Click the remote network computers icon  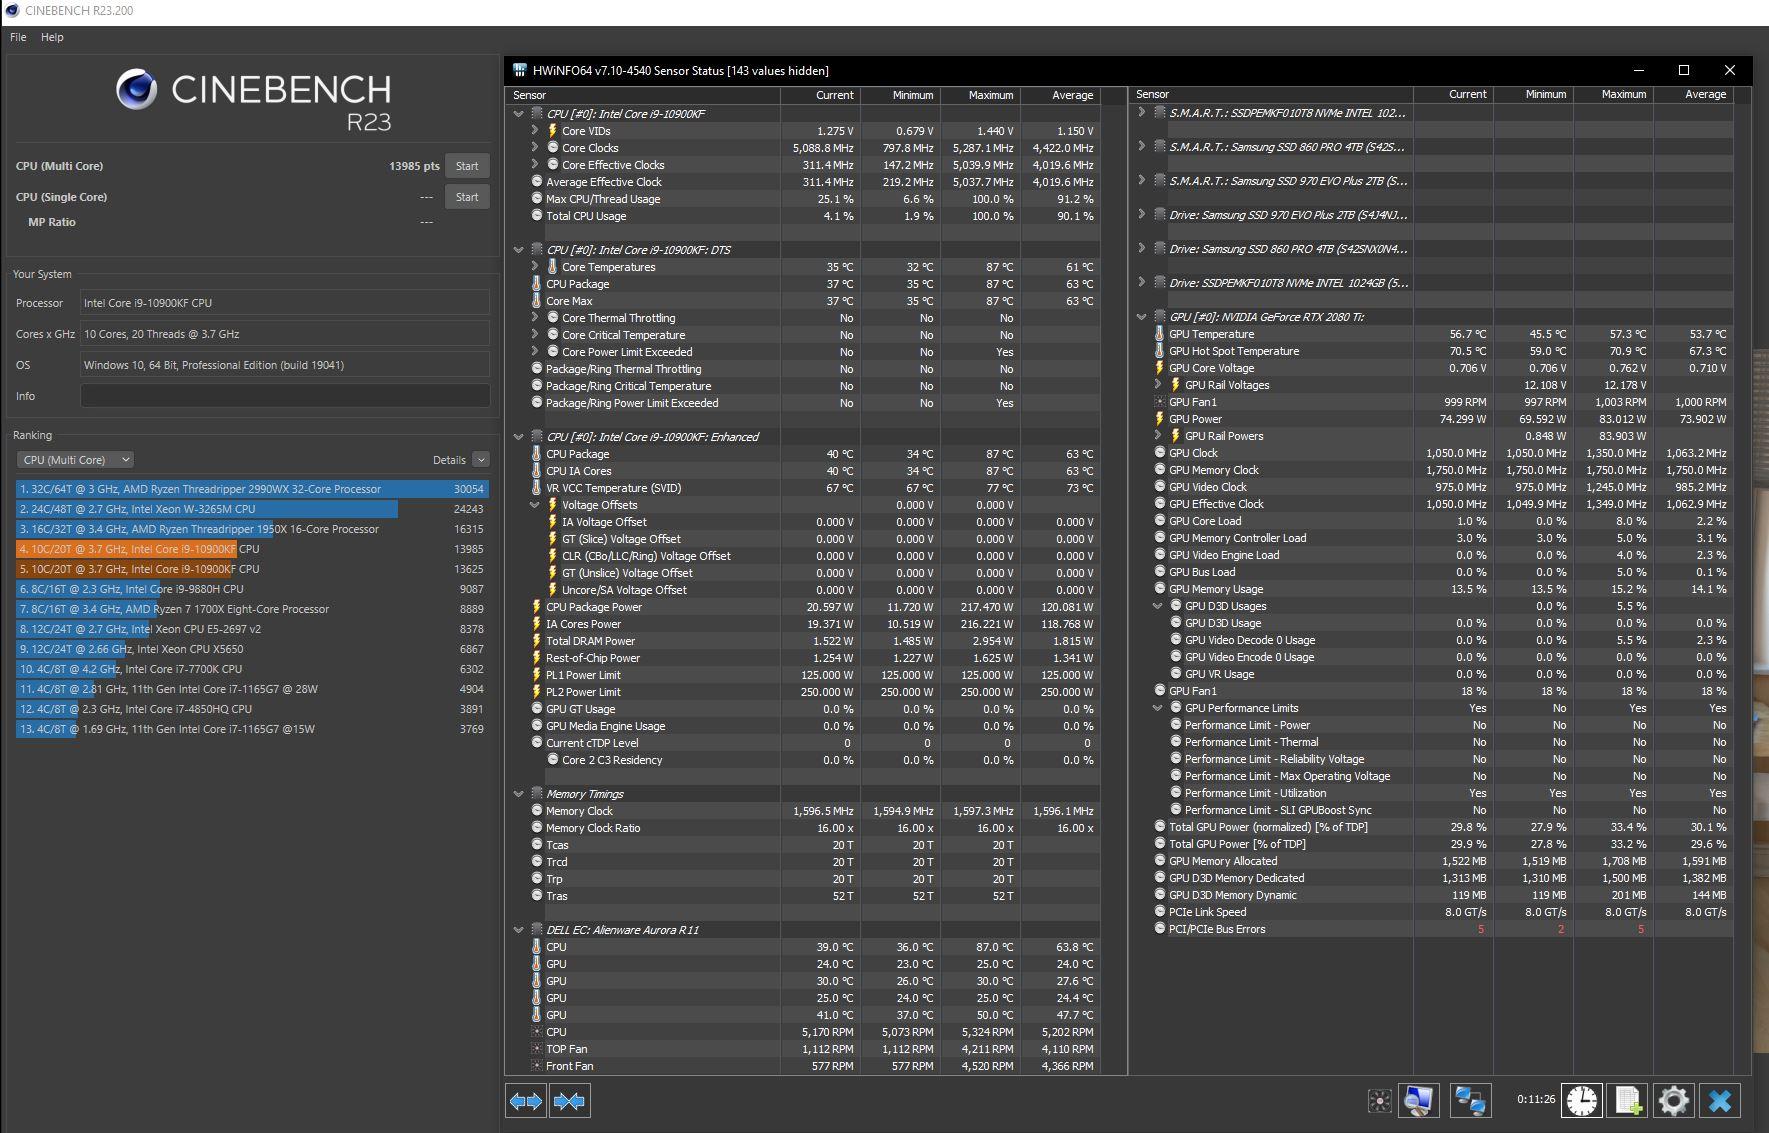click(x=1469, y=1101)
